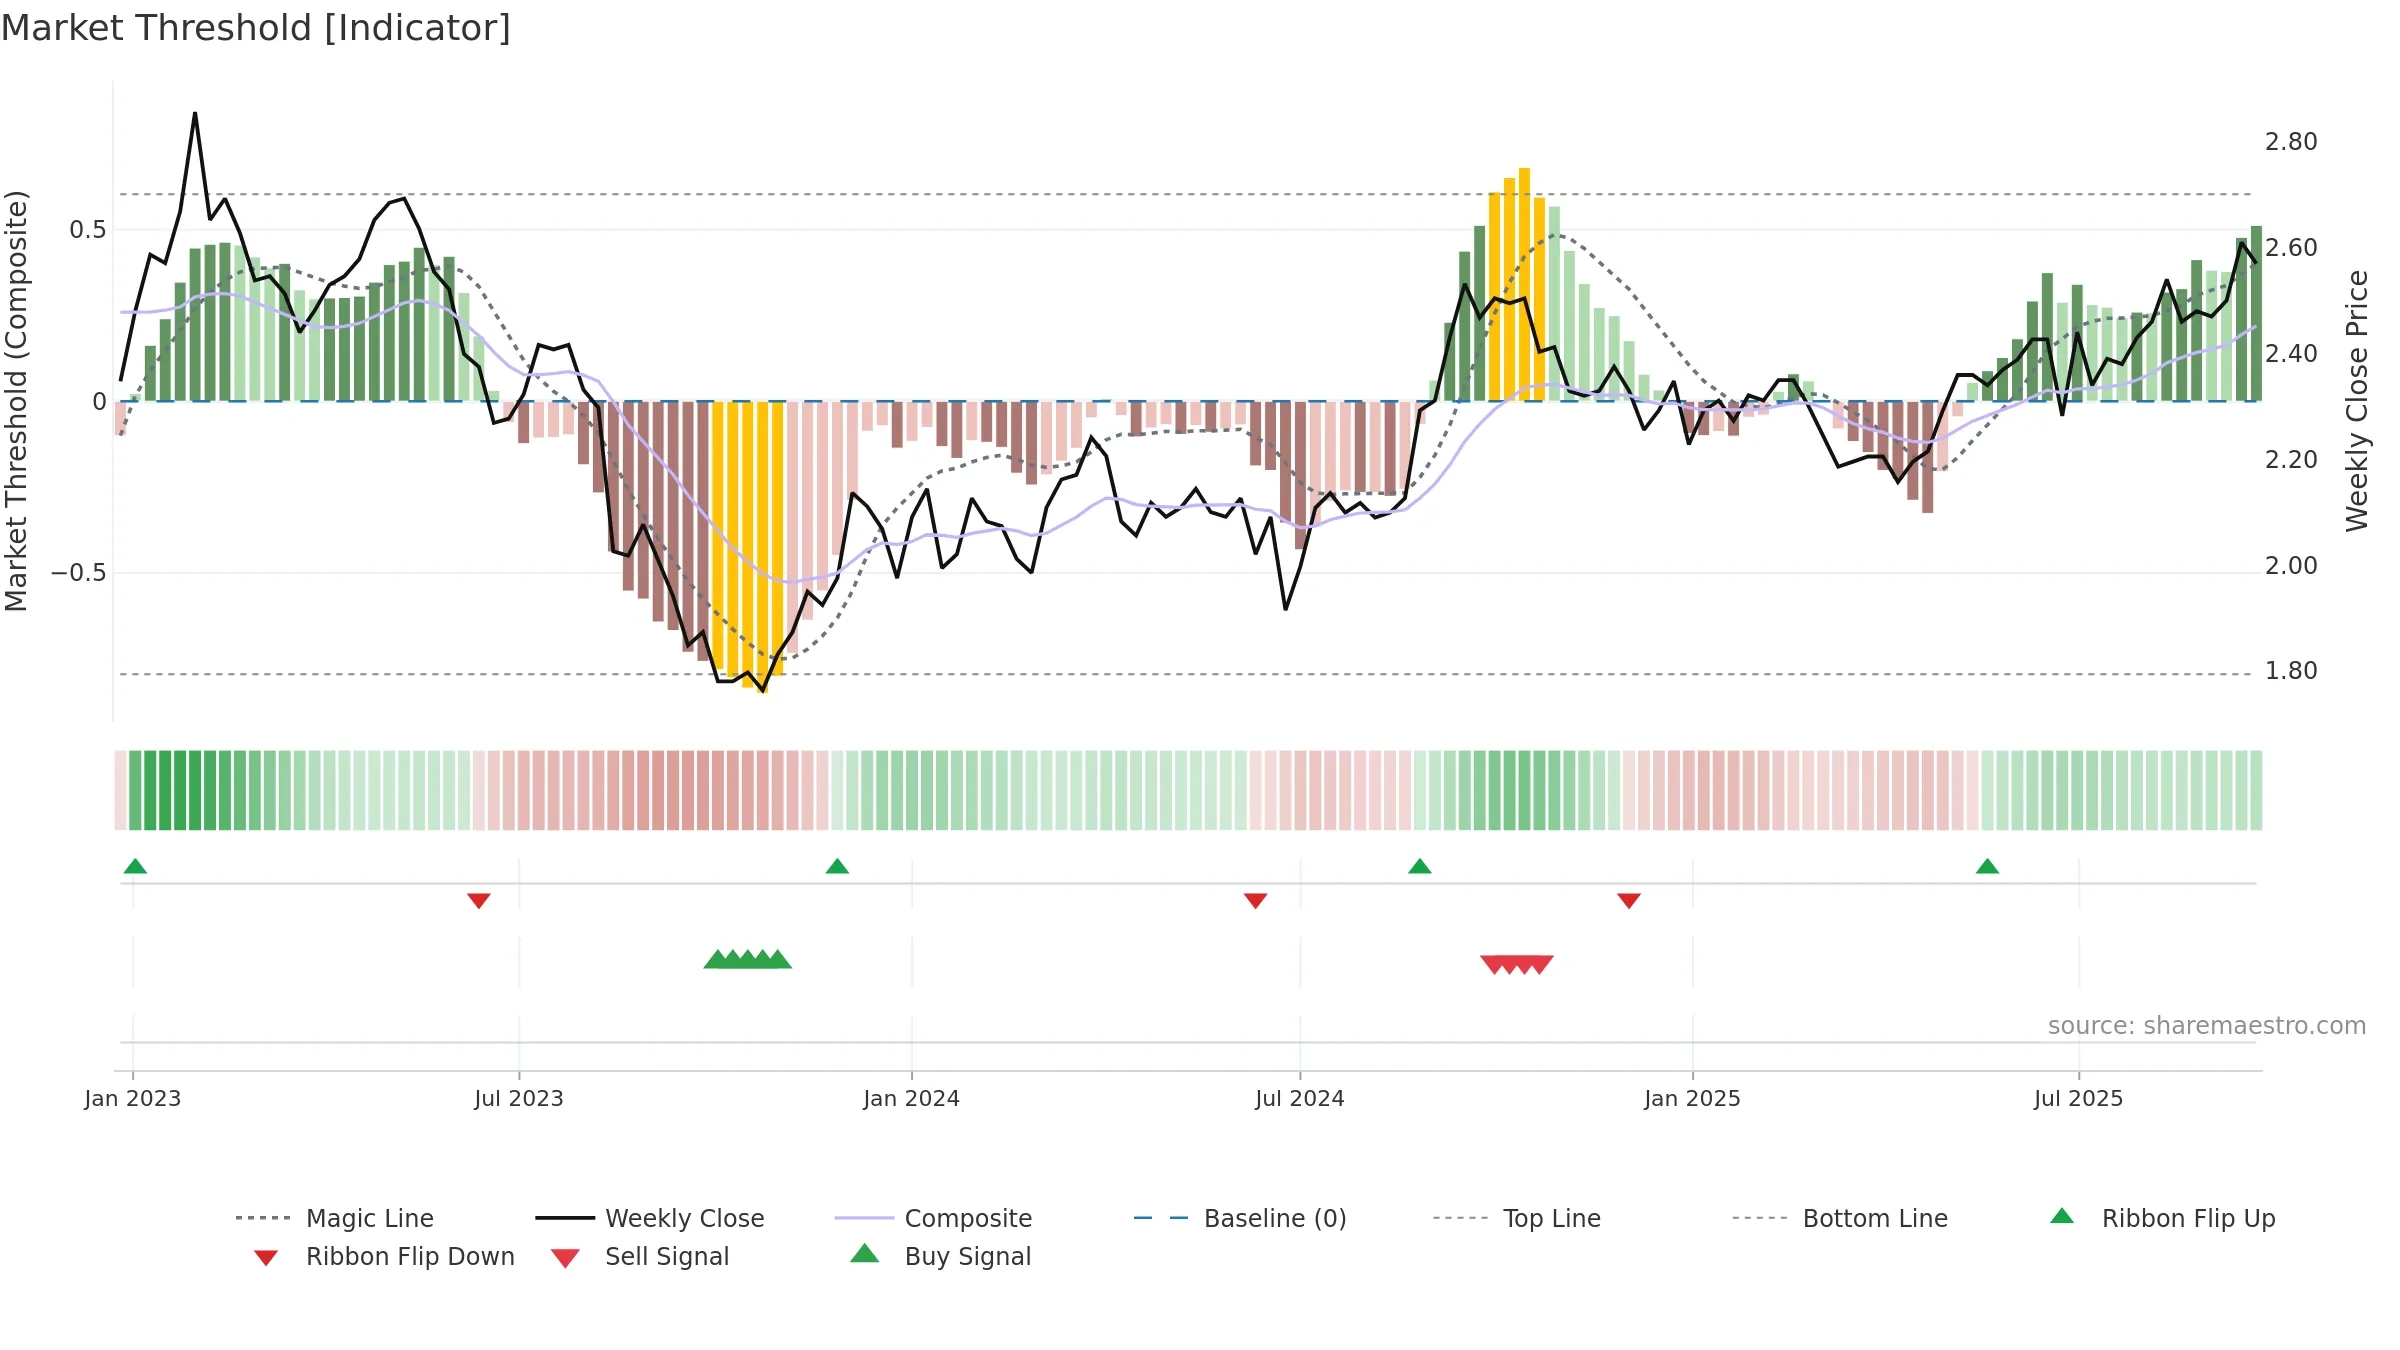
Task: Click the 2.20 price axis label
Action: pyautogui.click(x=2291, y=460)
